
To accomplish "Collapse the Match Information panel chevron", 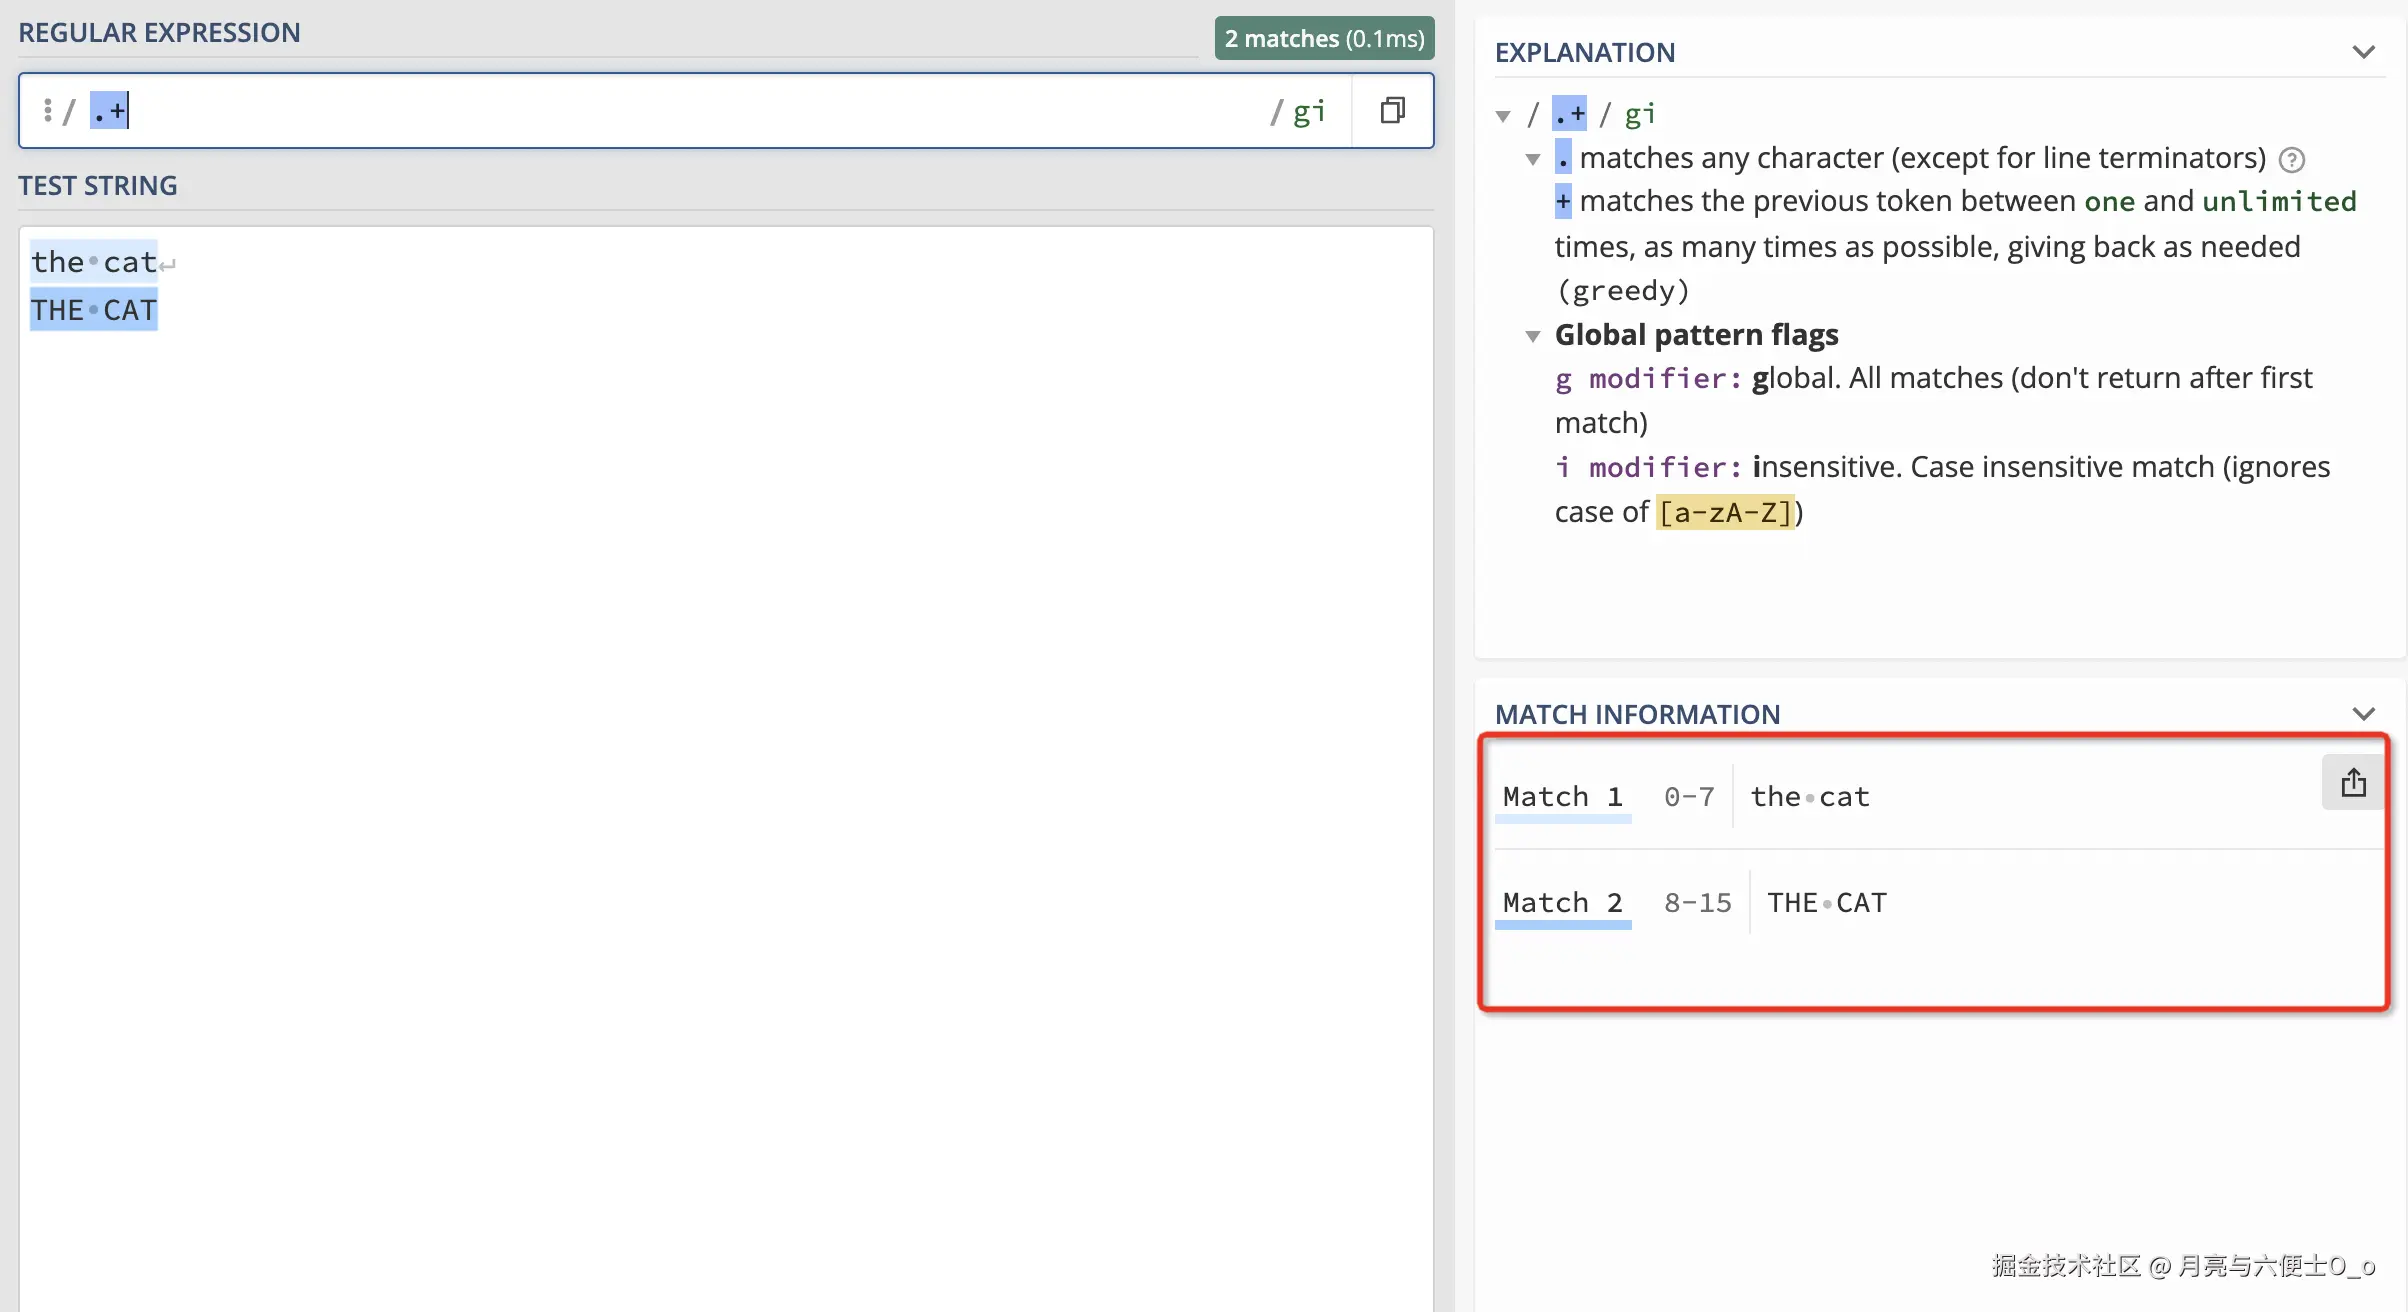I will coord(2363,714).
